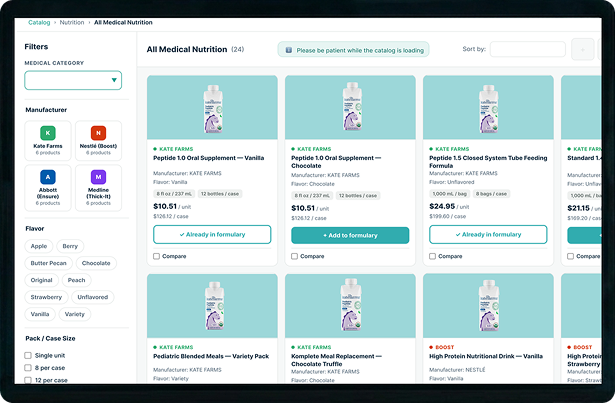Viewport: 615px width, 403px height.
Task: Check the Single unit pack size
Action: 28,356
